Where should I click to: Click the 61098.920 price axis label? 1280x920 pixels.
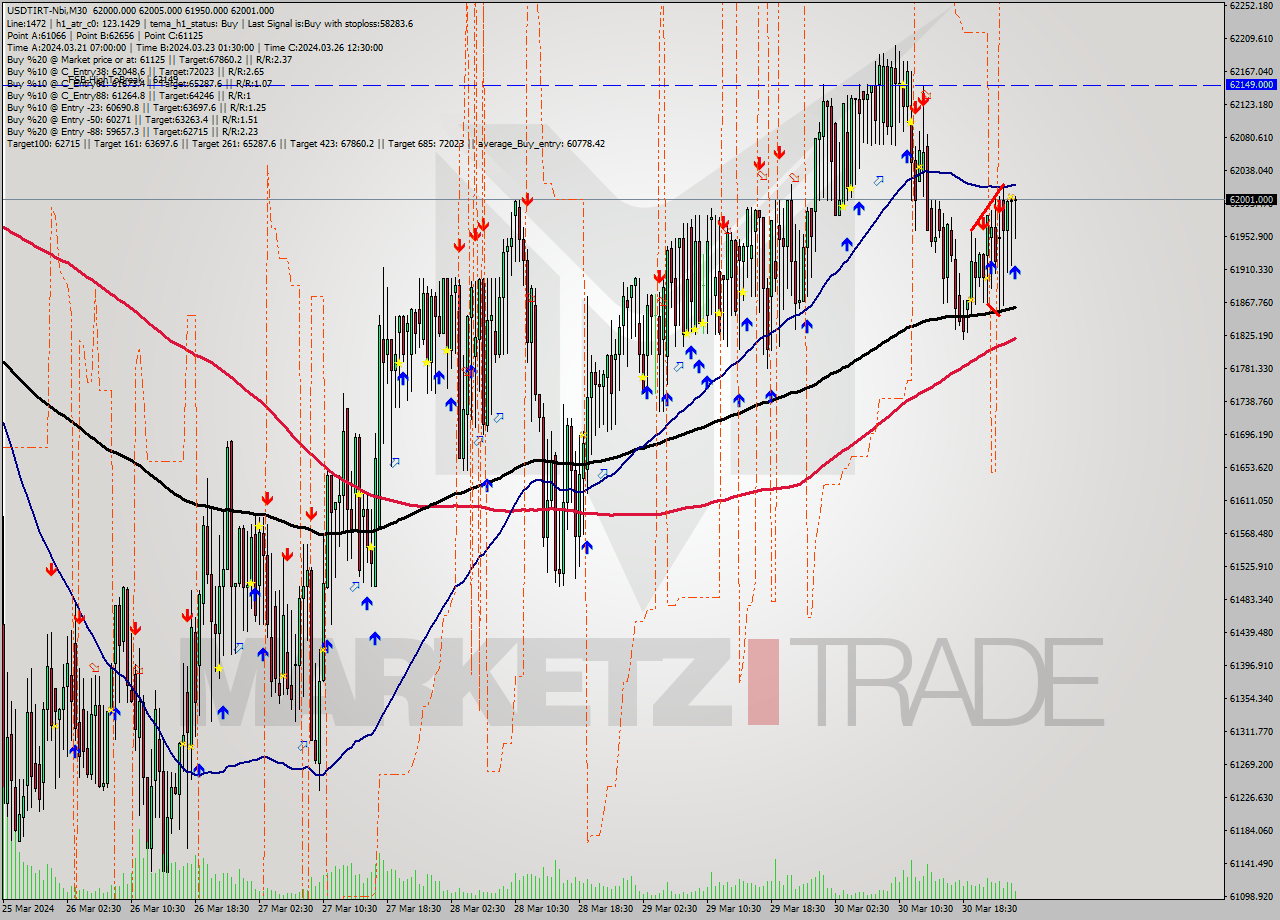coord(1251,896)
